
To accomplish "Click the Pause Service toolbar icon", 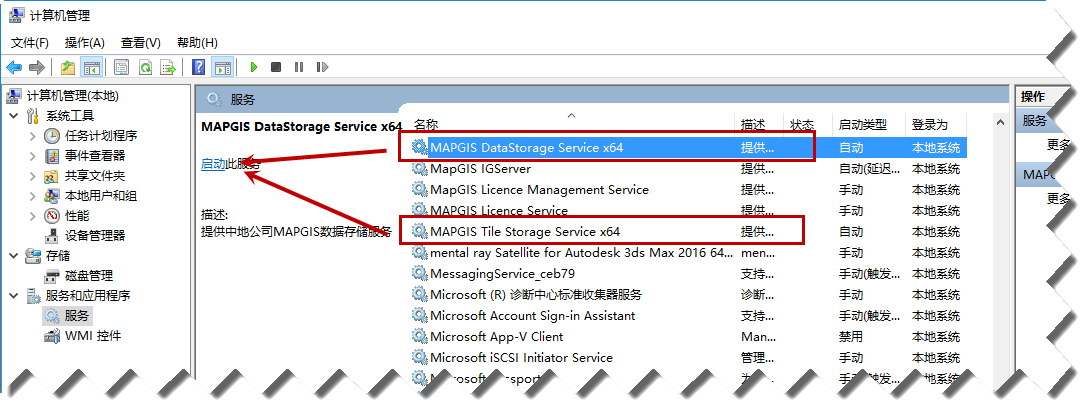I will coord(299,67).
